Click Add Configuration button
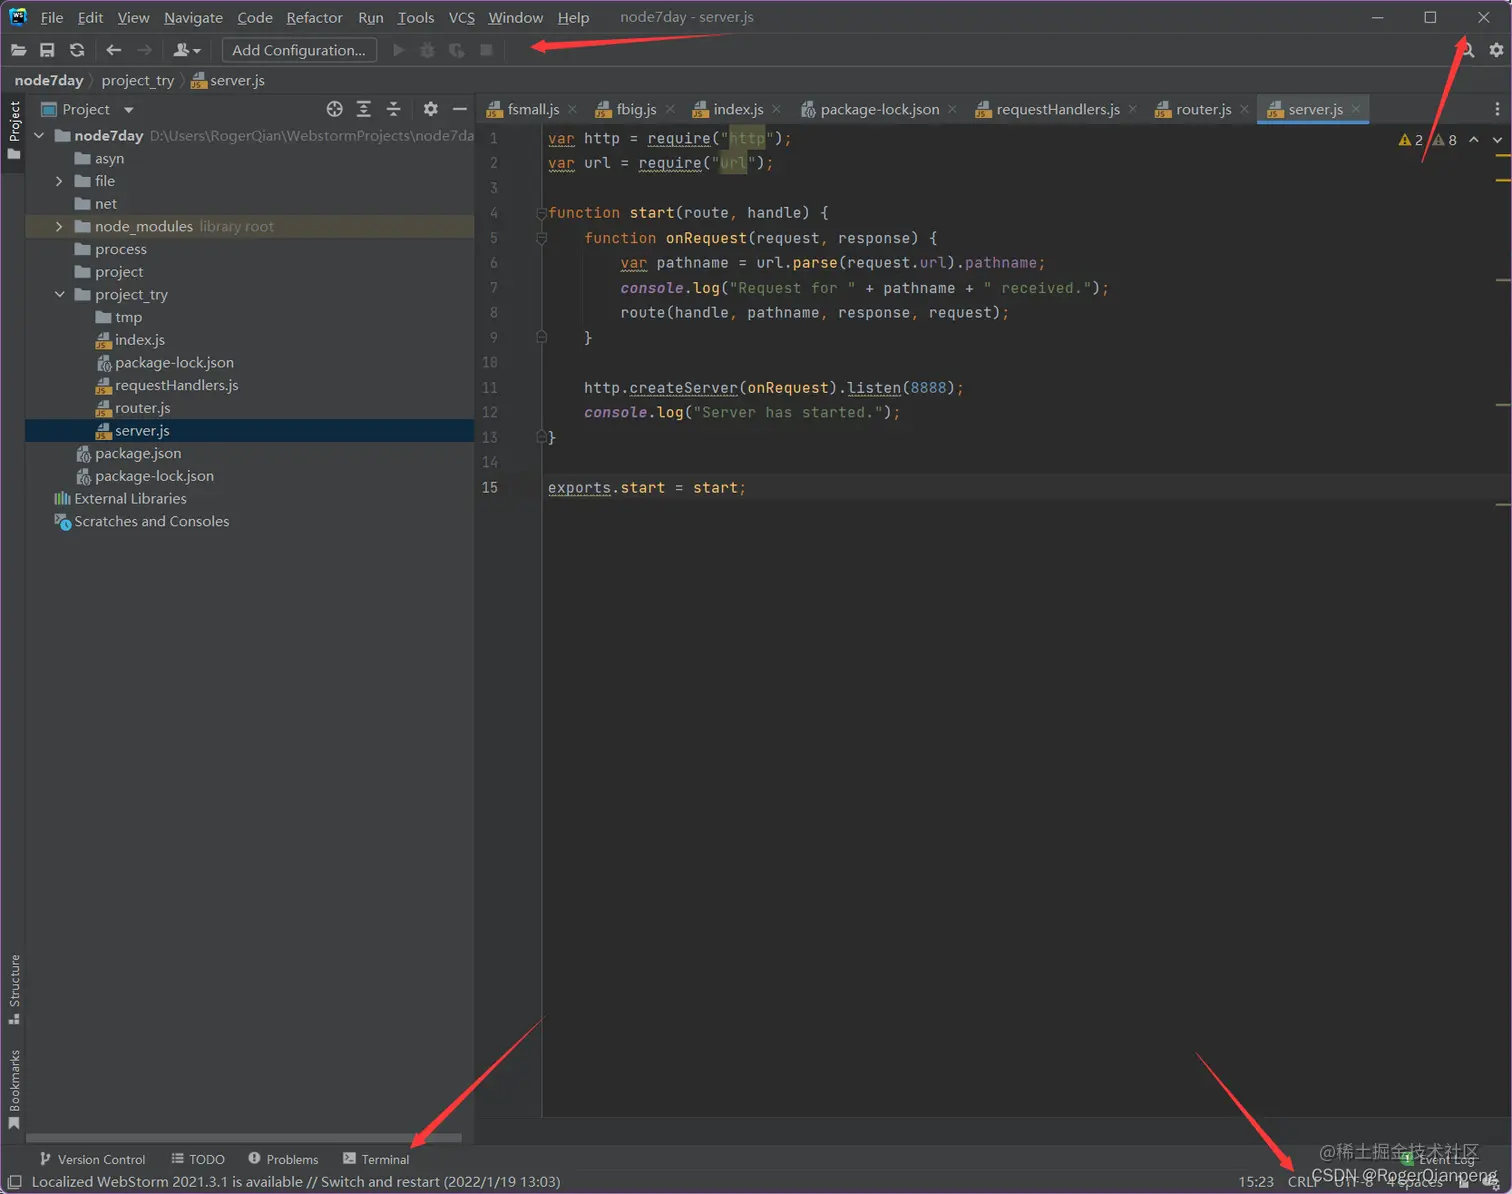This screenshot has width=1512, height=1194. pyautogui.click(x=299, y=50)
